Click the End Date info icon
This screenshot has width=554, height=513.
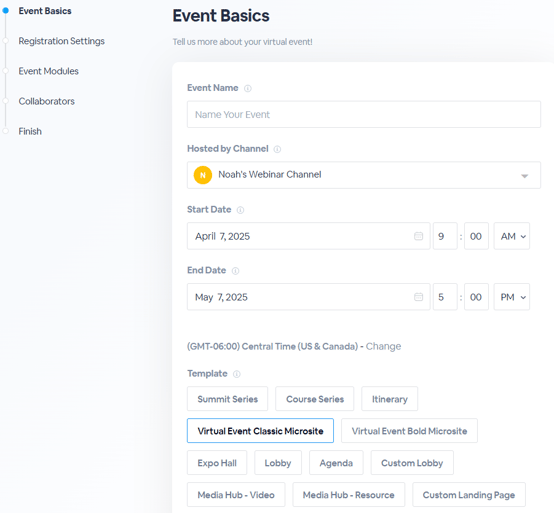[235, 271]
